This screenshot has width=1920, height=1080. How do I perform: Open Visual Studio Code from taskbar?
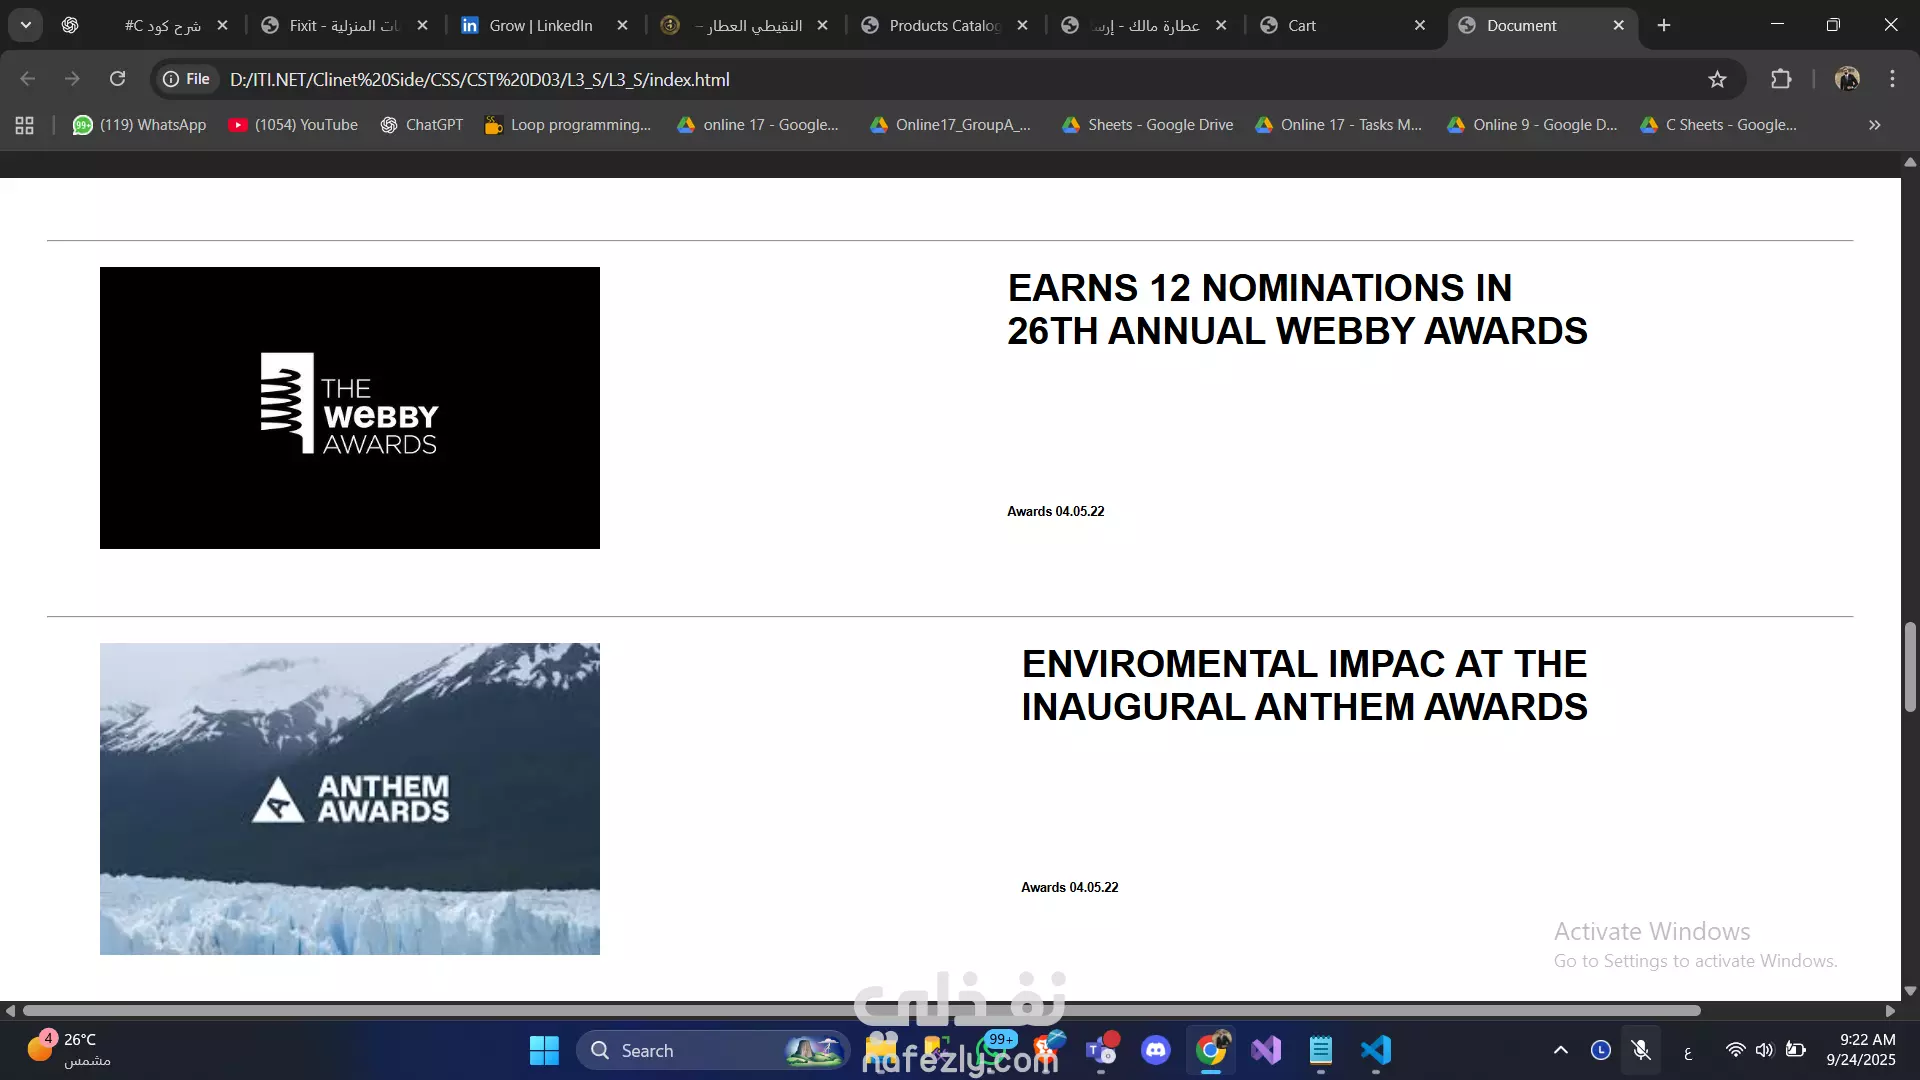(x=1376, y=1050)
